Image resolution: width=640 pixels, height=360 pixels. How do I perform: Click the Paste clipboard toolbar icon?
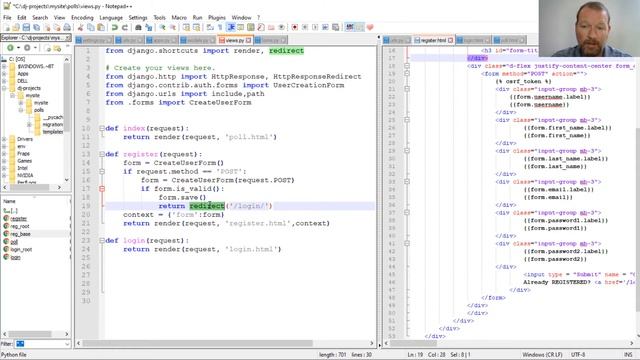[x=101, y=27]
